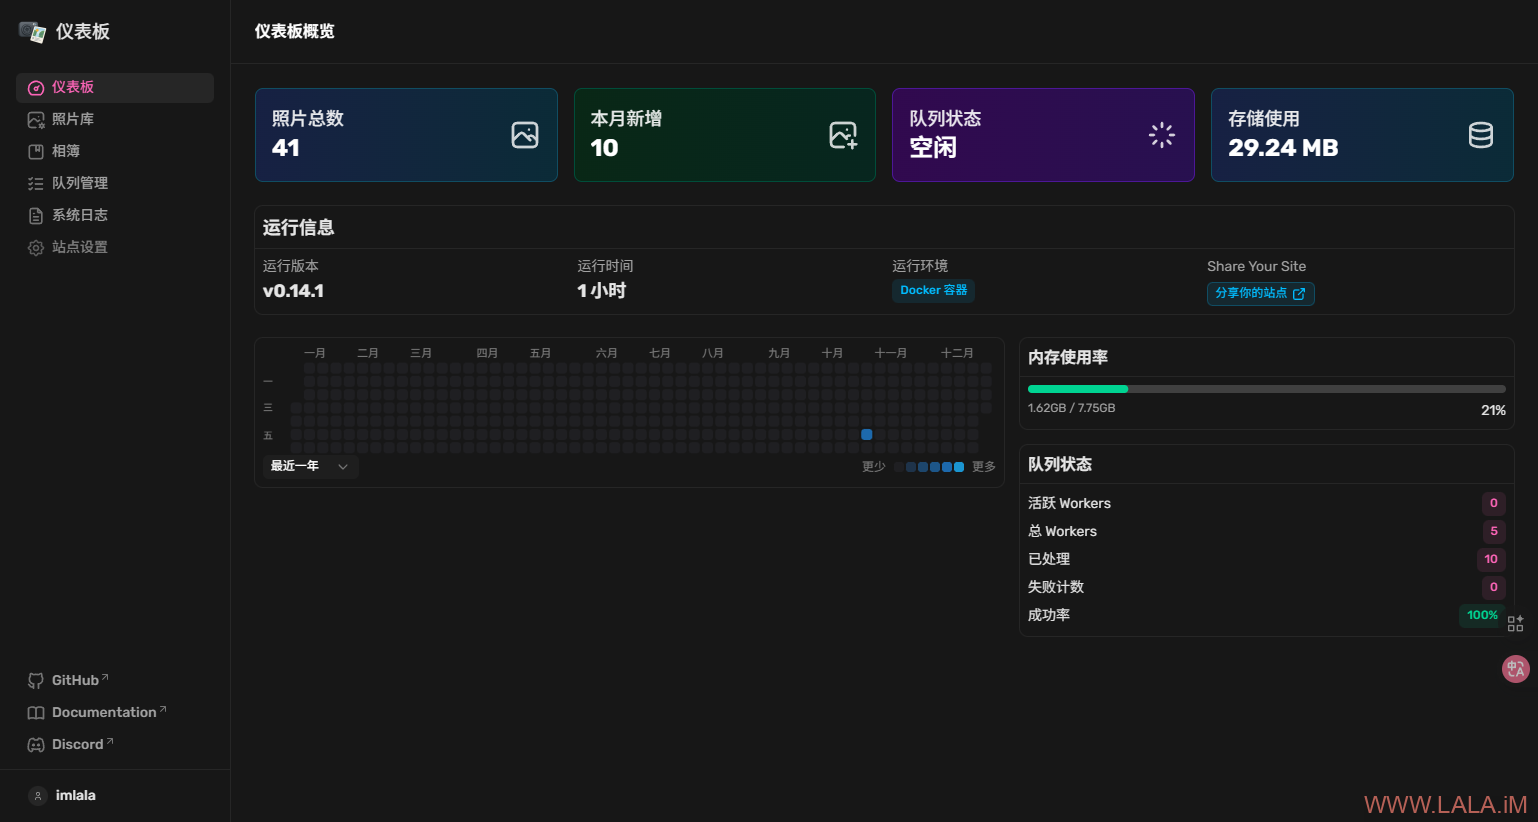Click the 分享你的站点 button
The height and width of the screenshot is (822, 1538).
click(1260, 293)
